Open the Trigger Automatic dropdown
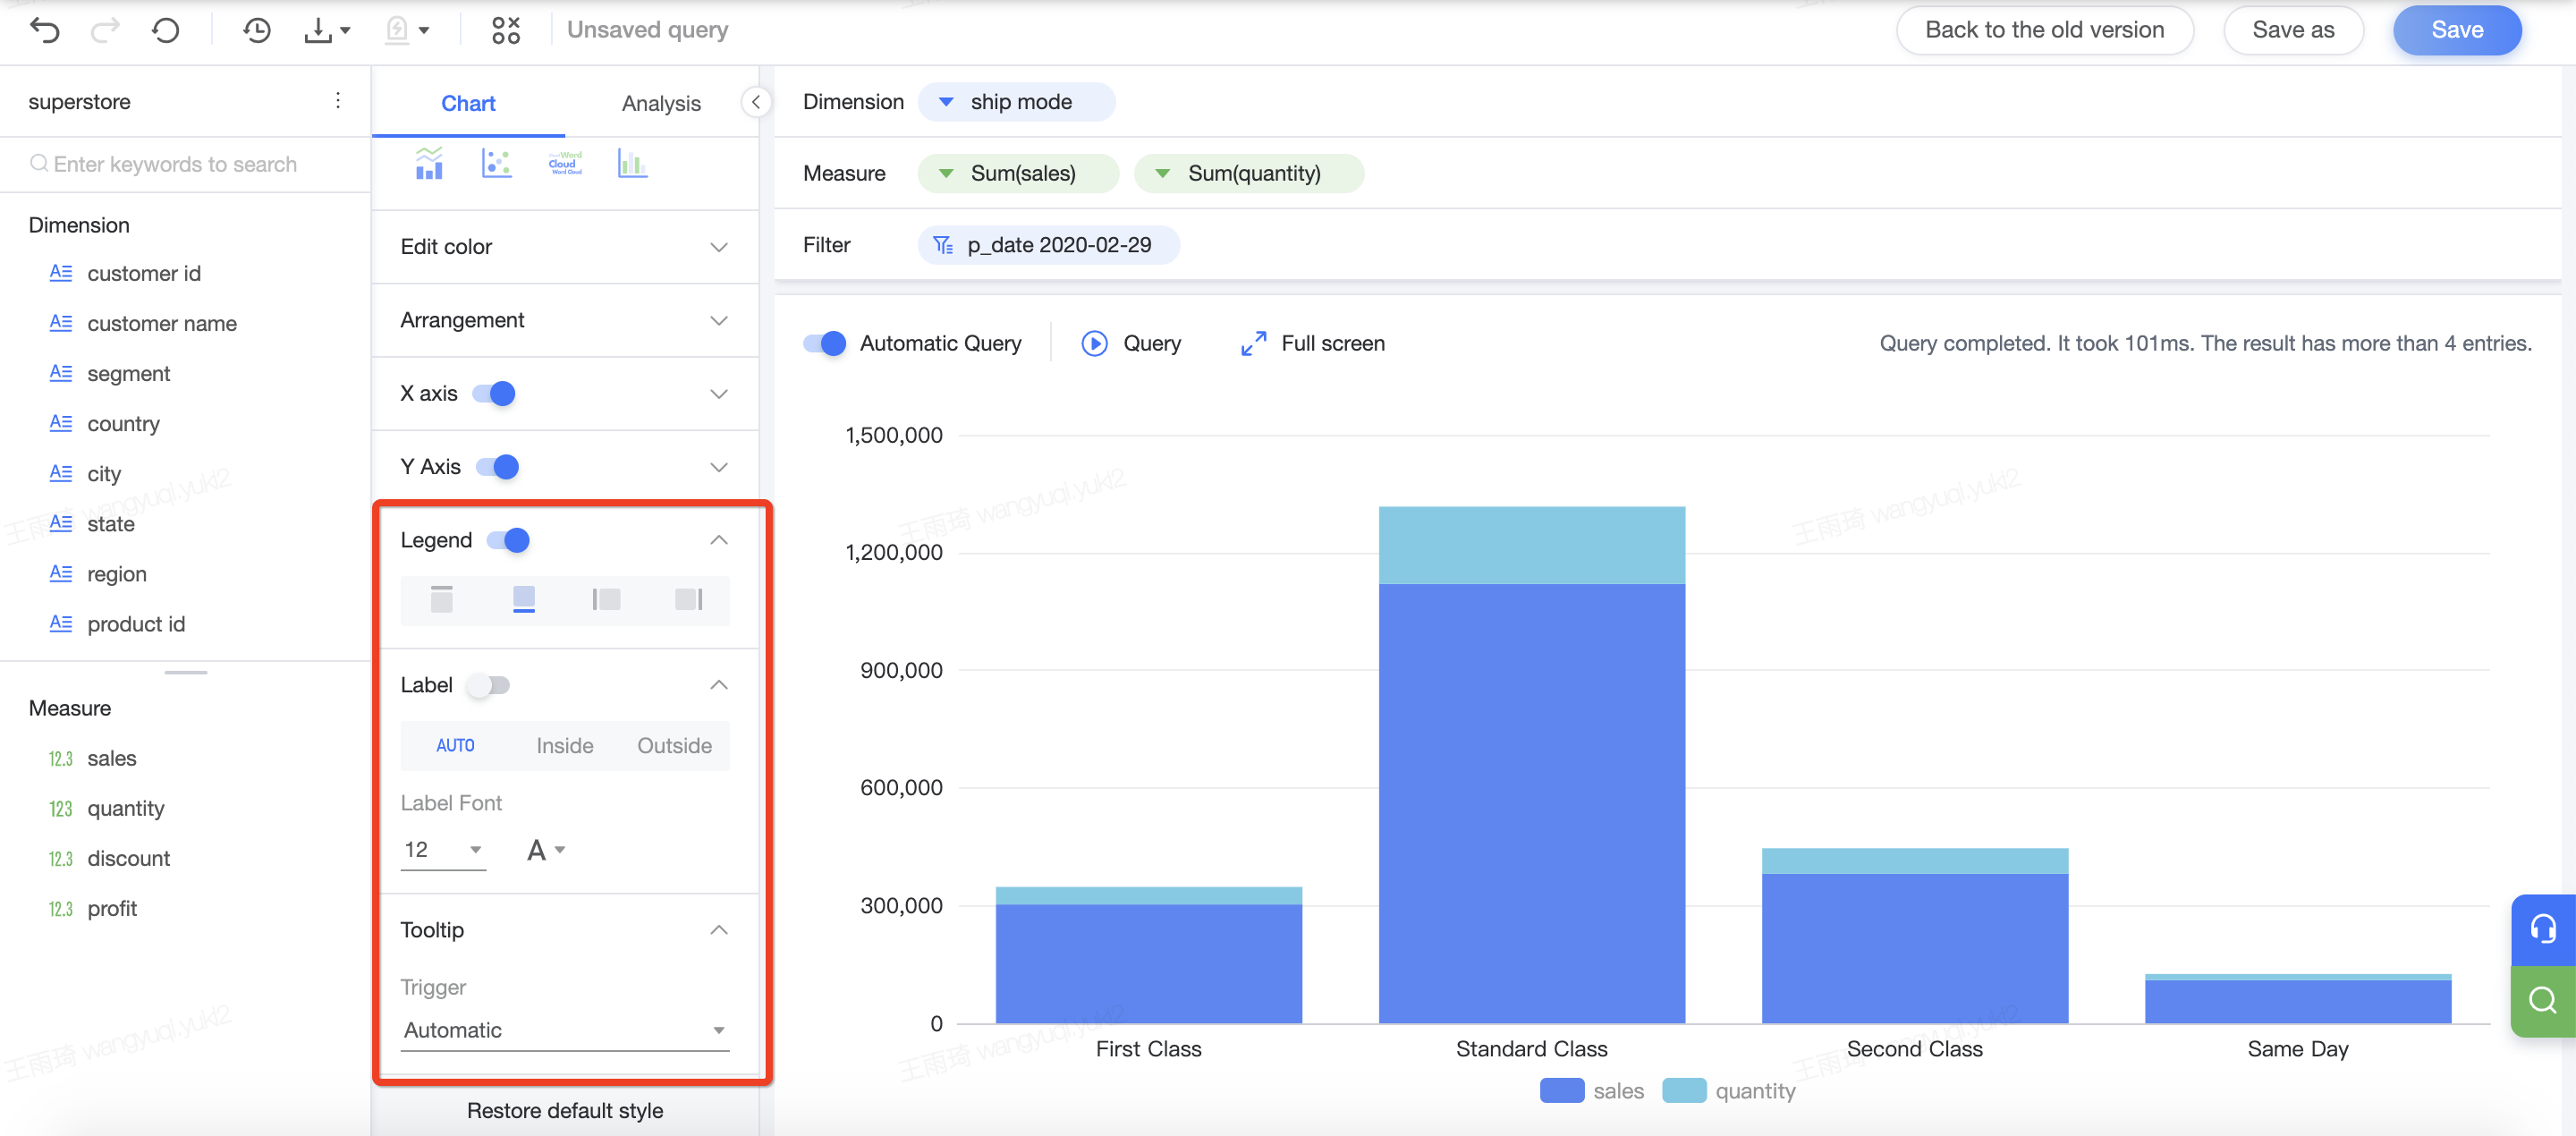The image size is (2576, 1136). [565, 1030]
